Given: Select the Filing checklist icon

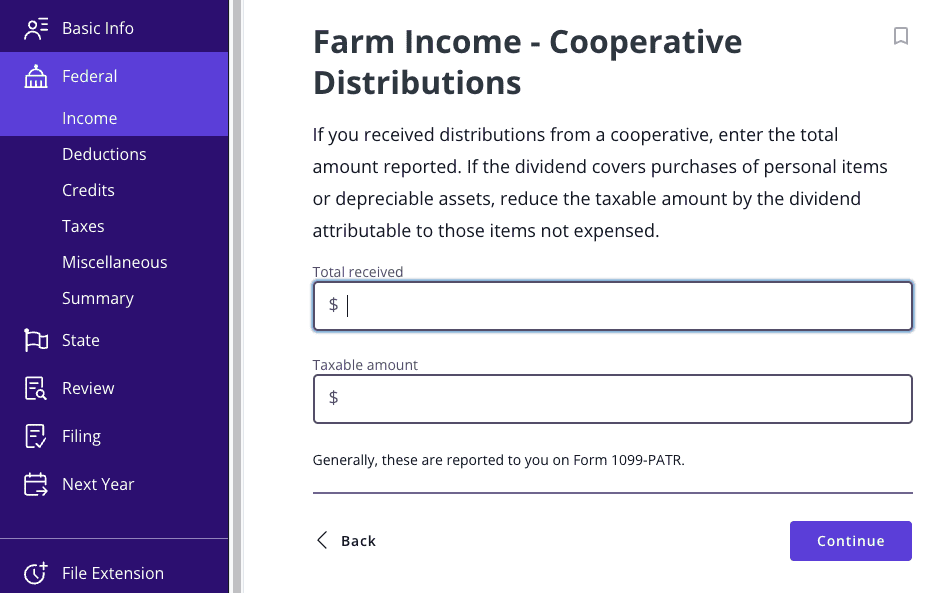Looking at the screenshot, I should tap(35, 436).
